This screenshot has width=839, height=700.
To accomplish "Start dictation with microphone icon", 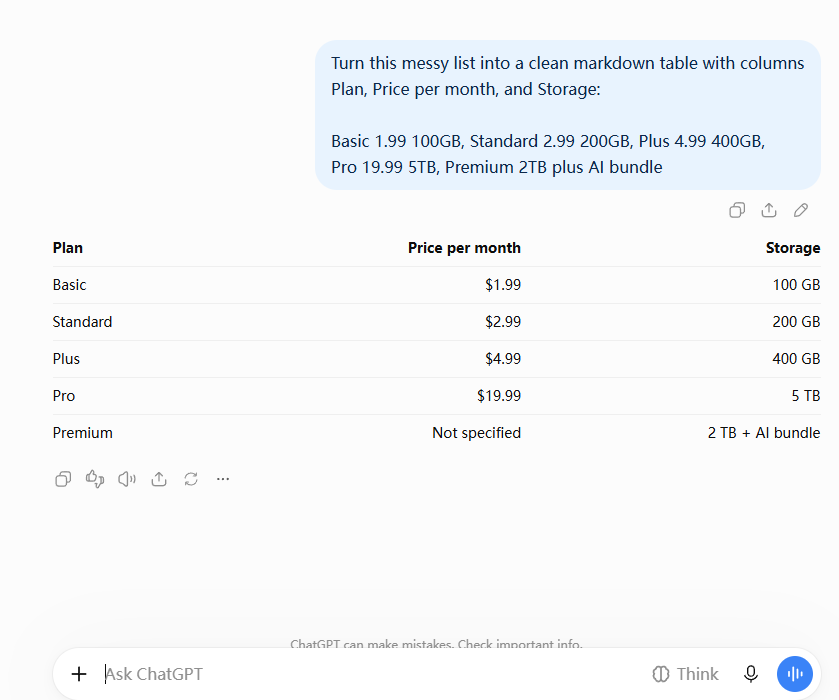I will coord(751,674).
